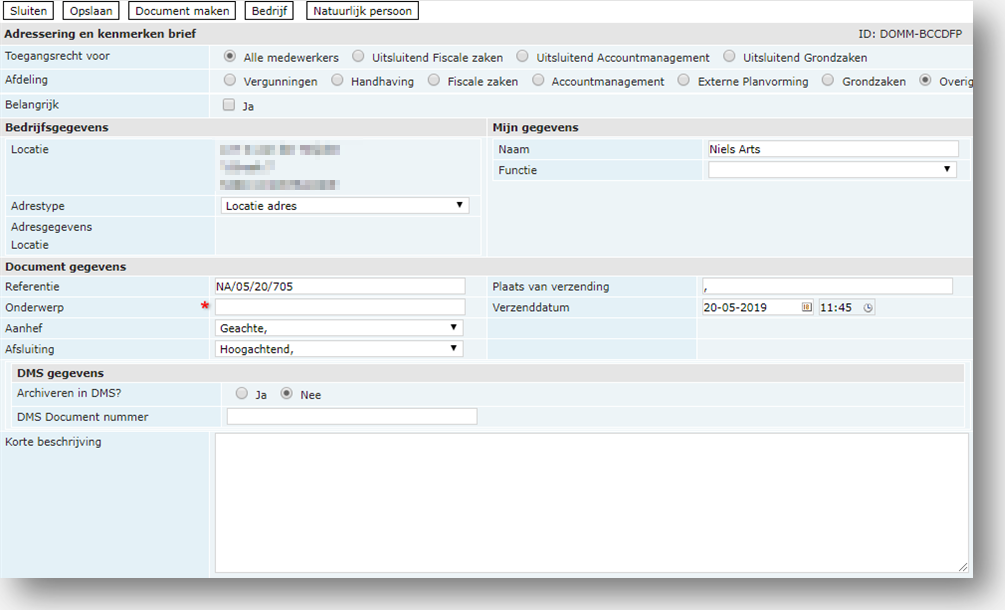
Task: Open the clock time picker icon
Action: point(868,308)
